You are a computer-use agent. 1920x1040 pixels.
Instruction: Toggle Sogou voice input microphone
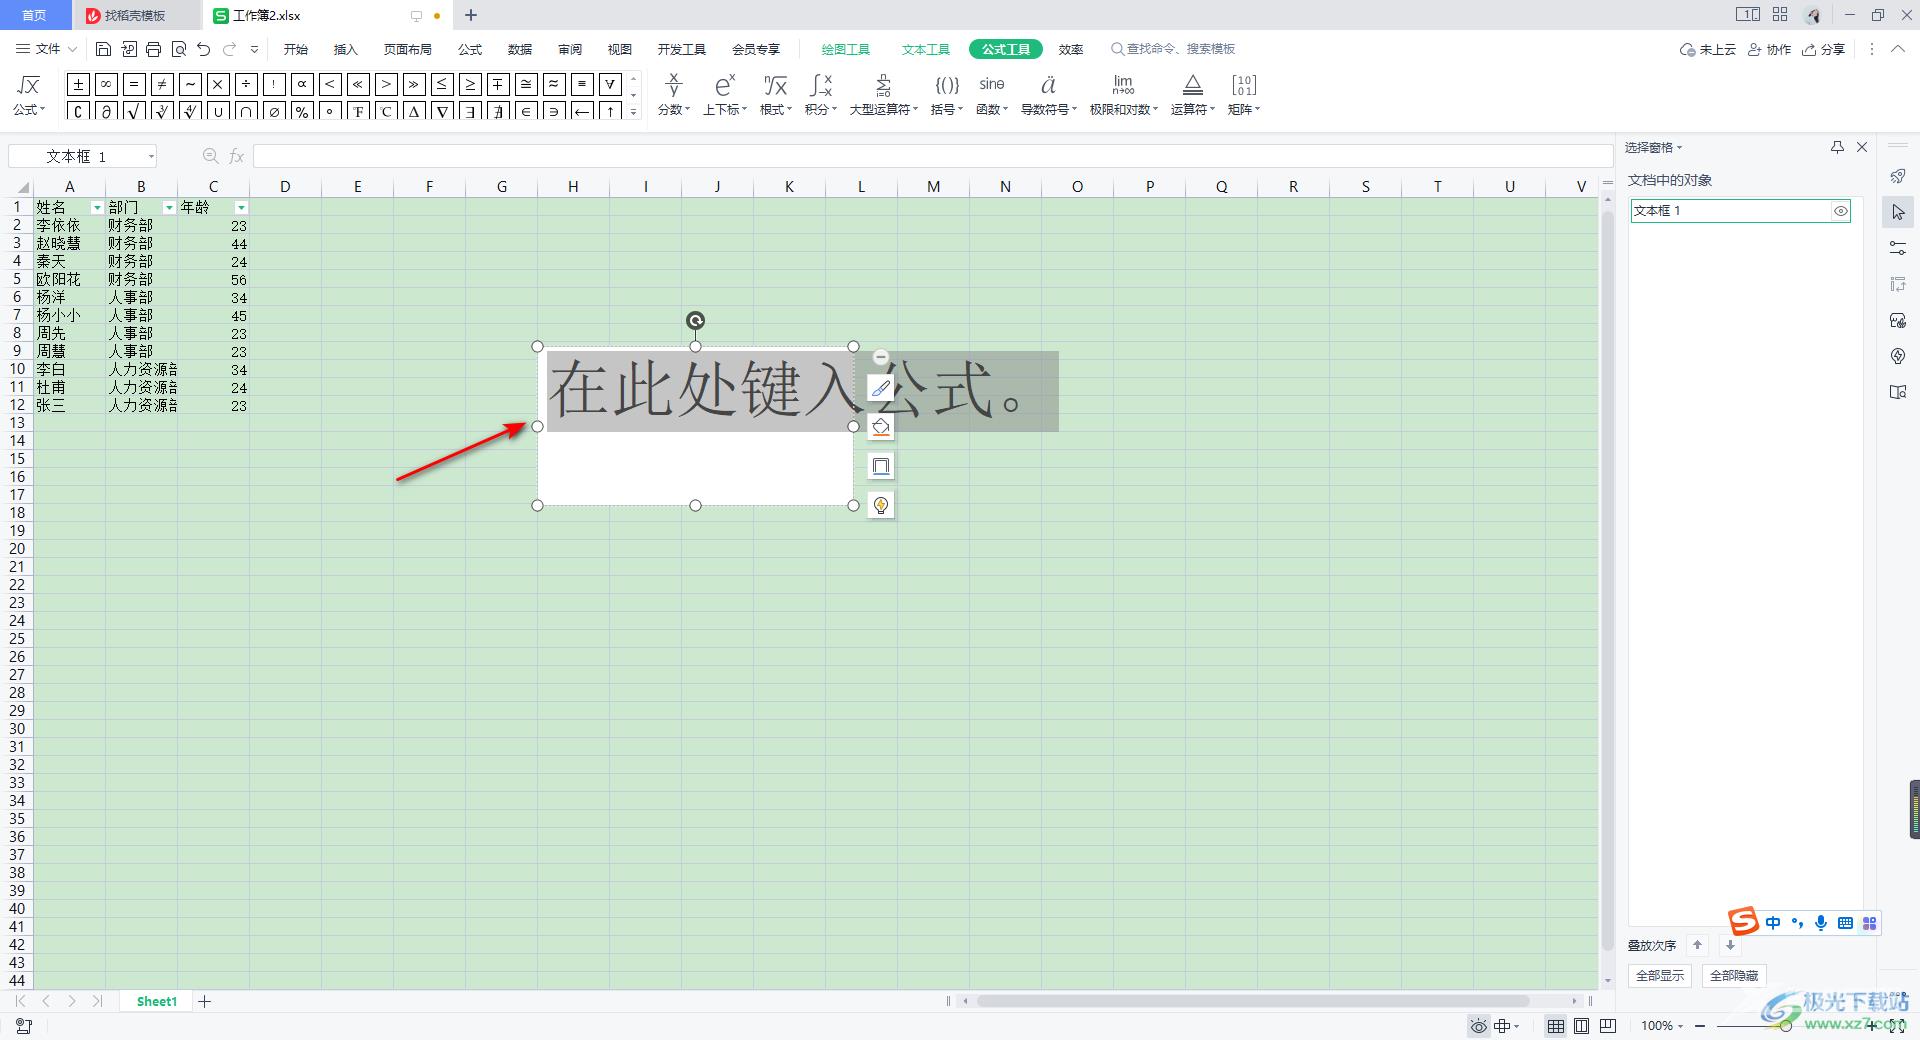tap(1821, 923)
